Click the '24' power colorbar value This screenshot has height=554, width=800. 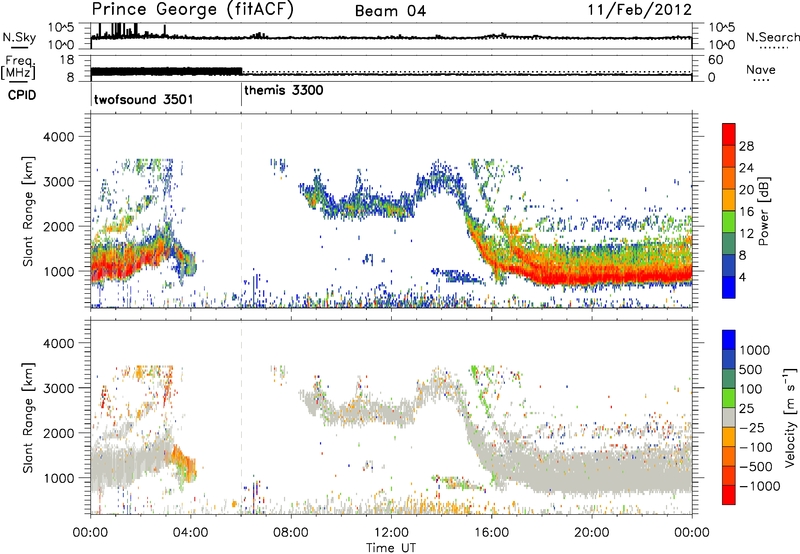[746, 168]
